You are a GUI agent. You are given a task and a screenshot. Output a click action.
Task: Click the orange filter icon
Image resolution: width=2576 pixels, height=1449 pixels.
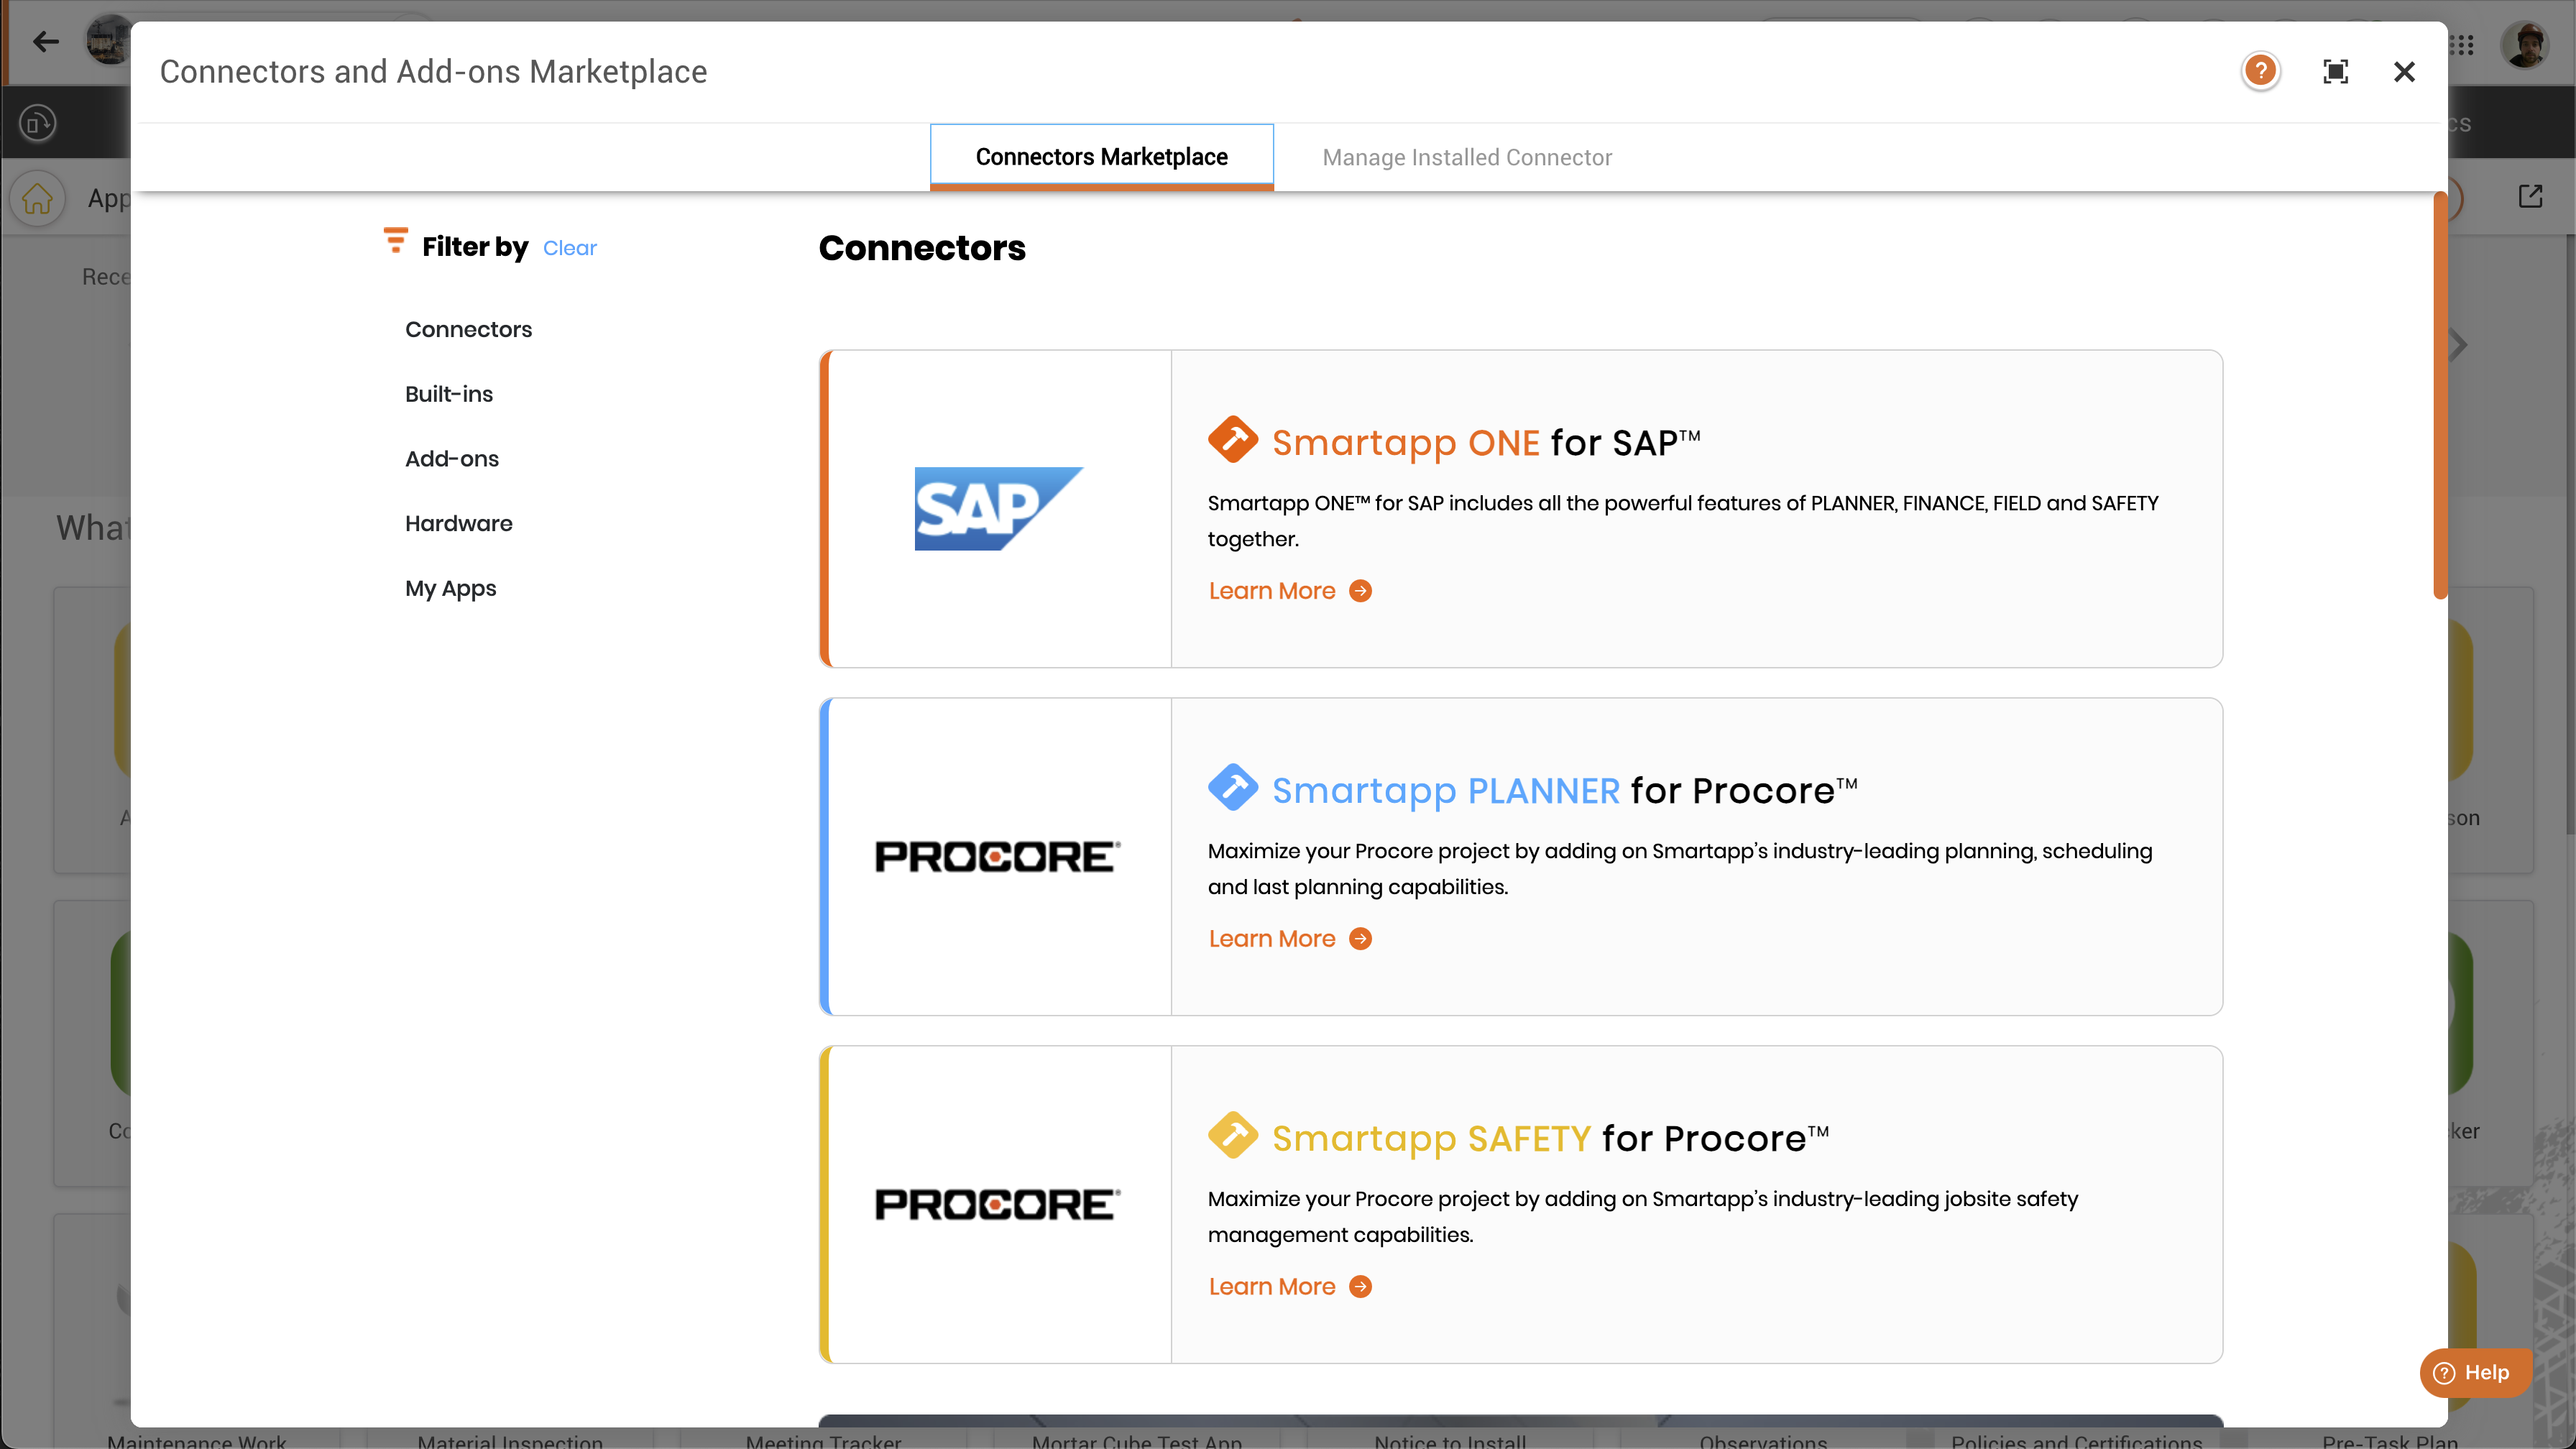tap(396, 240)
